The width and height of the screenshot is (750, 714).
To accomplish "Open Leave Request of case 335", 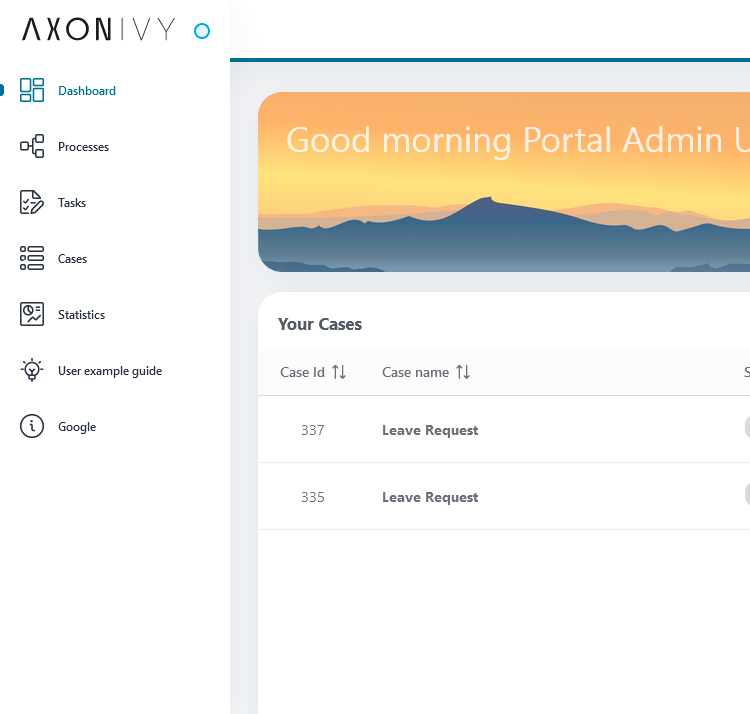I will 430,497.
